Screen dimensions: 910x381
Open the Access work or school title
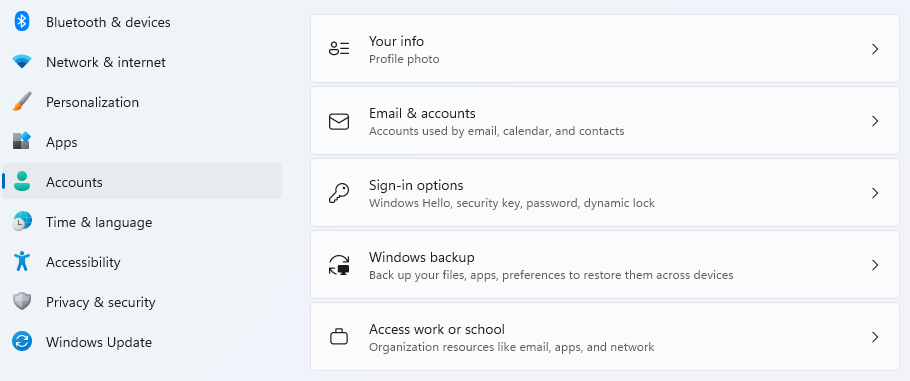[x=436, y=329]
